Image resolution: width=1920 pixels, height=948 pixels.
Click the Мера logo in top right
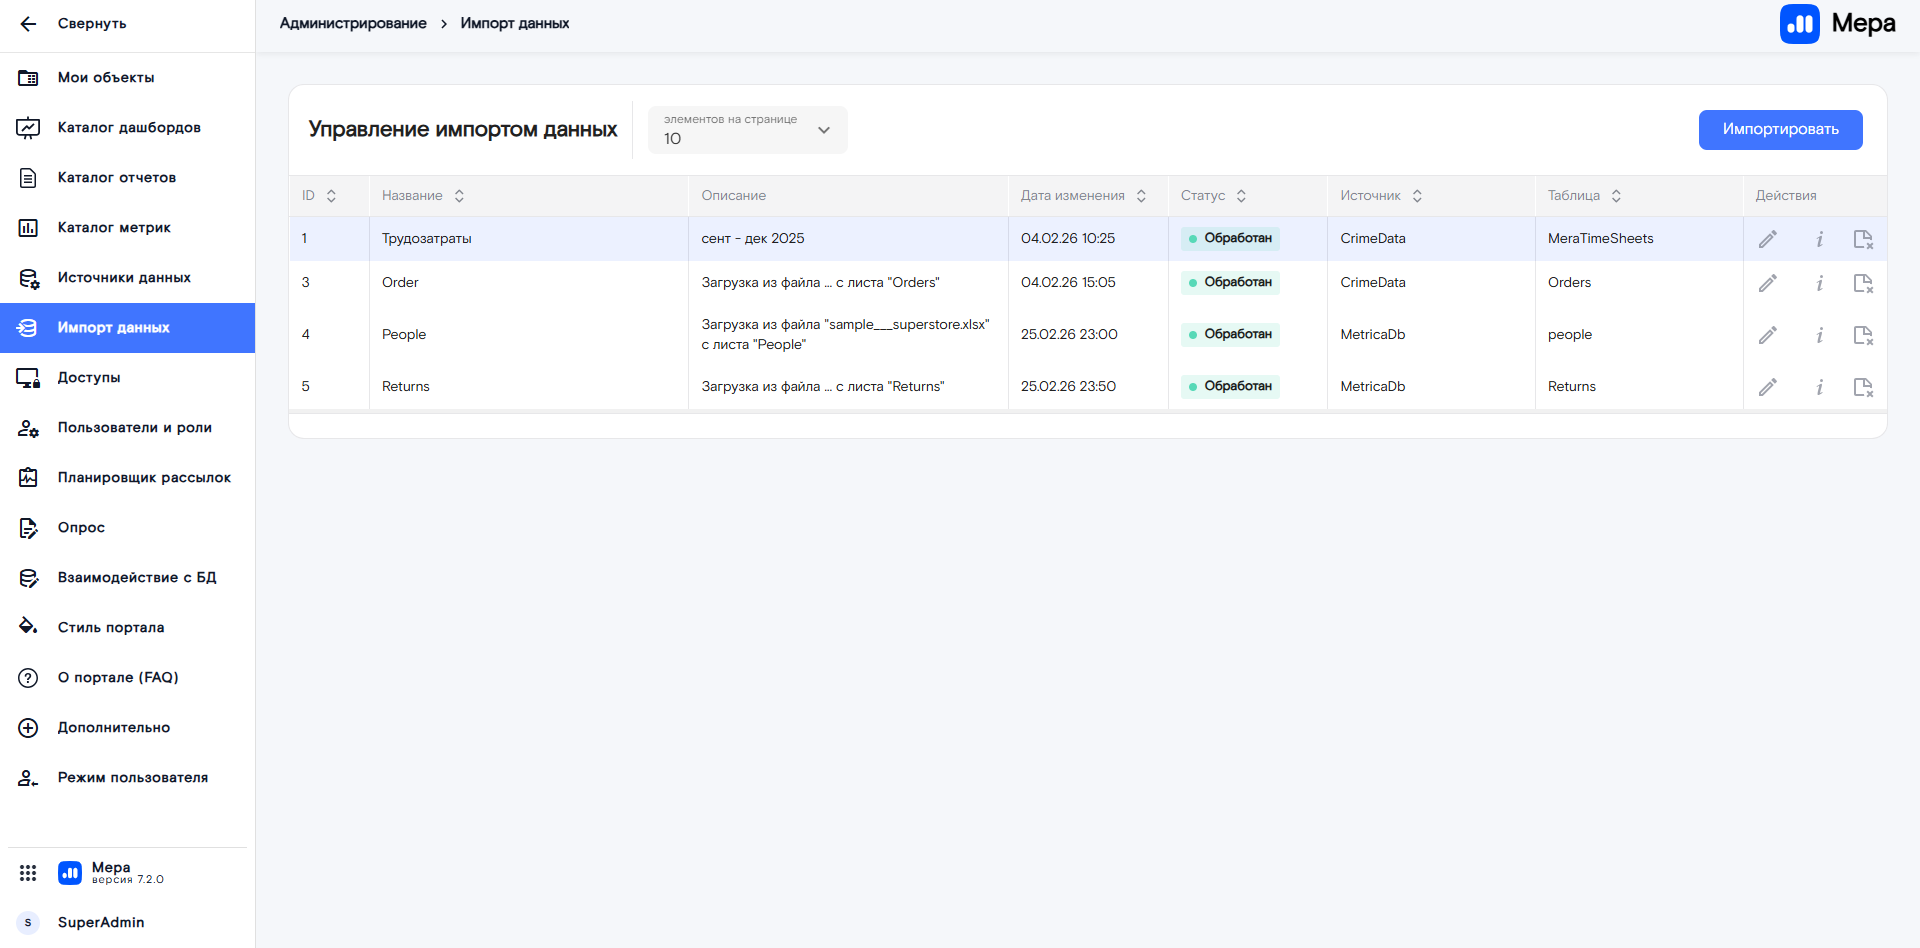[1836, 24]
